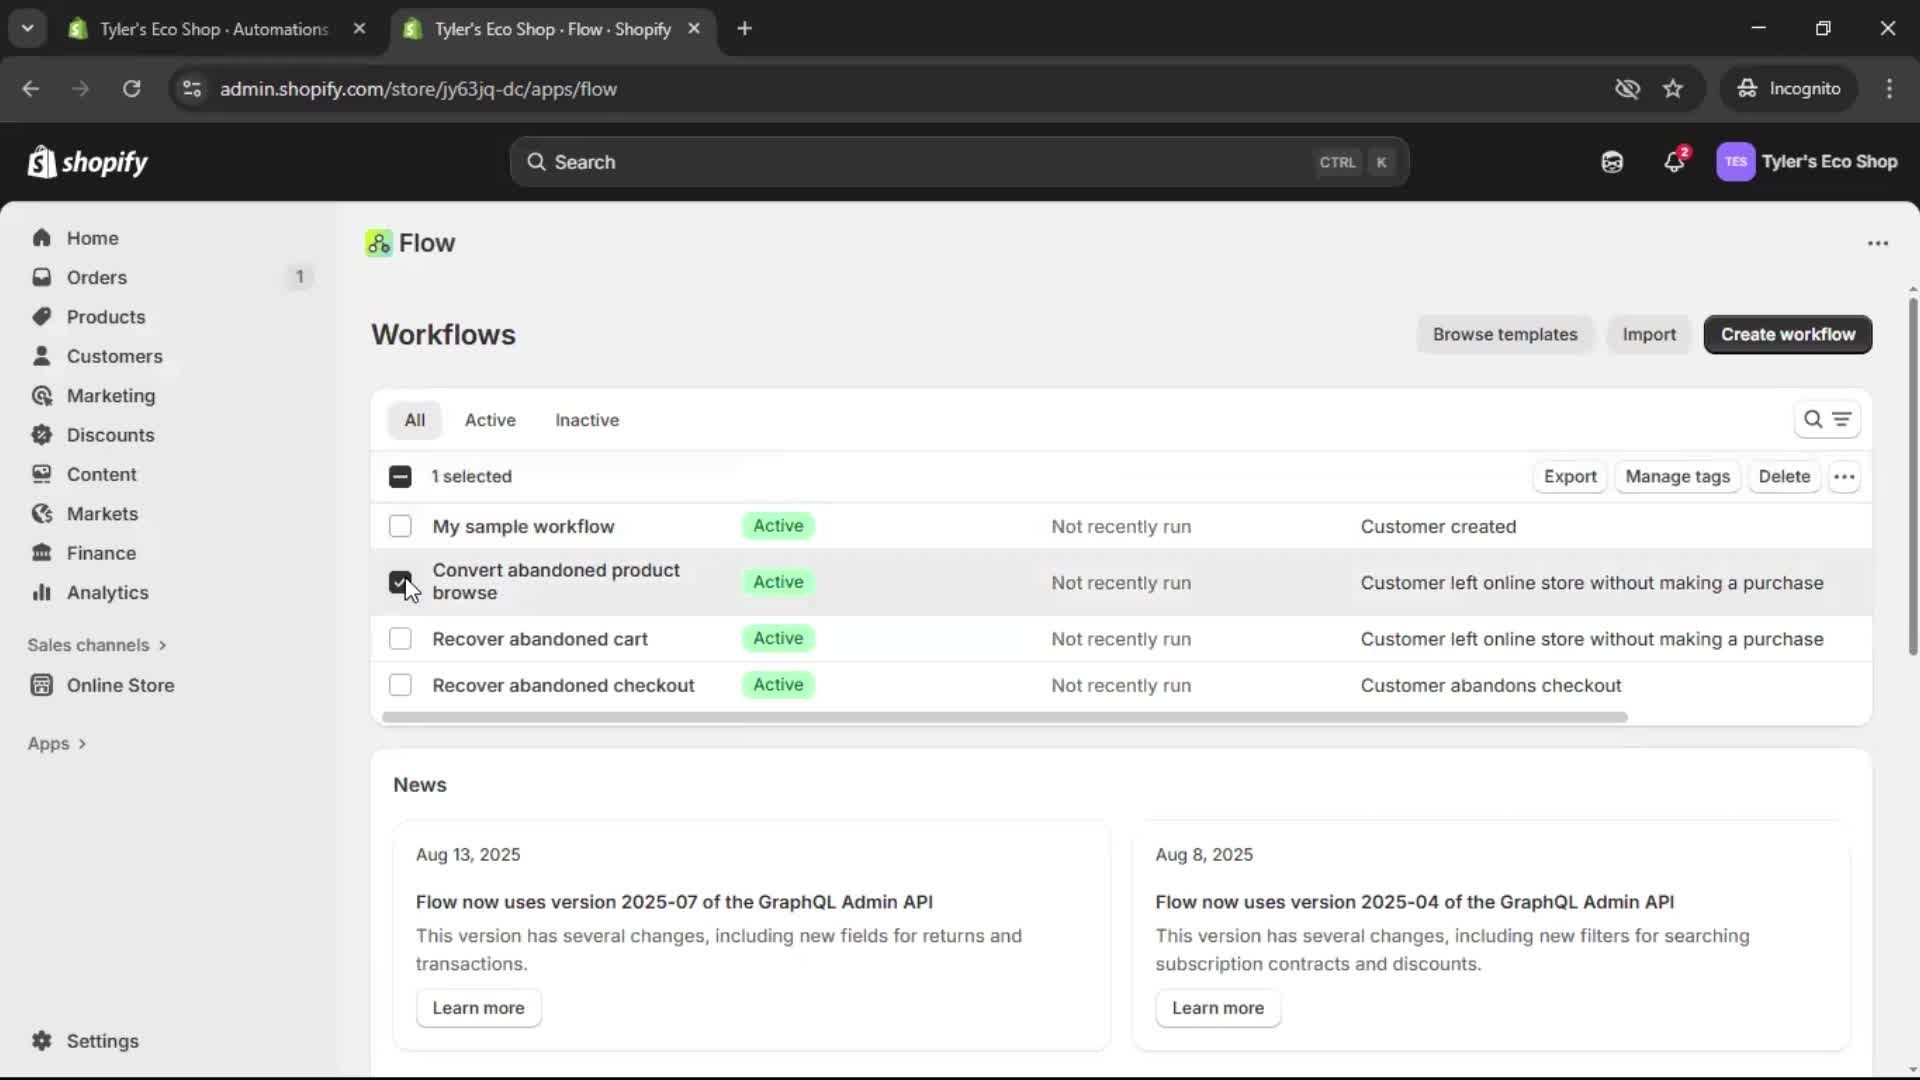Open the Marketing section in the sidebar
The height and width of the screenshot is (1080, 1920).
pos(110,395)
